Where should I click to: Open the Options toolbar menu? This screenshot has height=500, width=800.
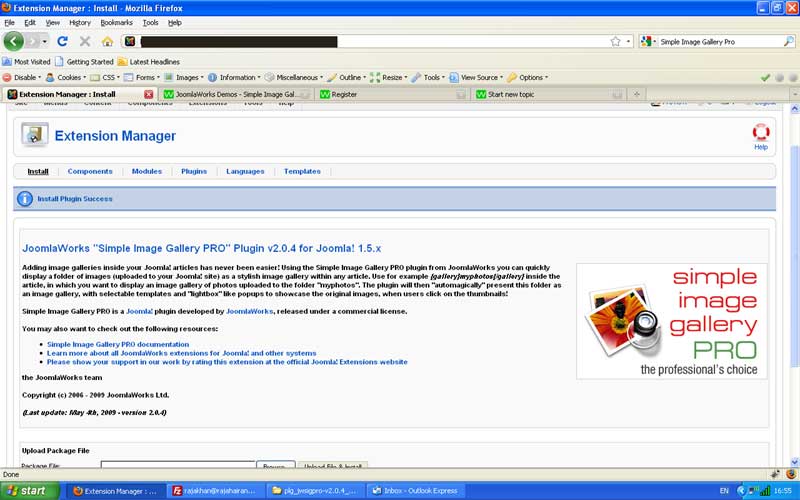pyautogui.click(x=528, y=78)
